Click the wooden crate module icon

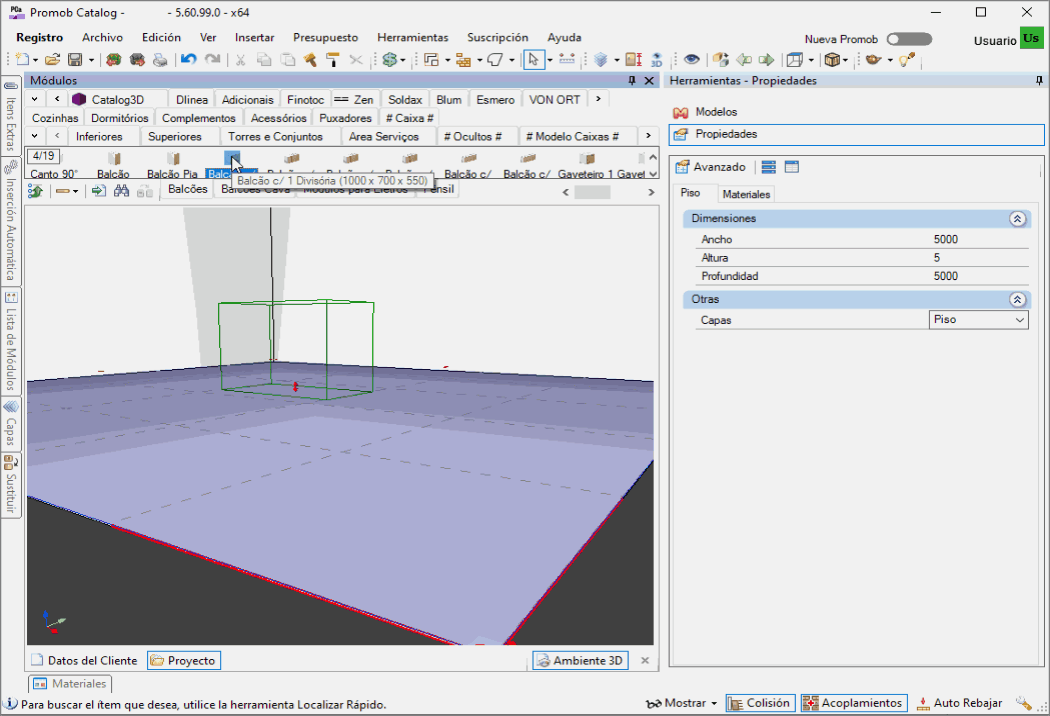832,60
